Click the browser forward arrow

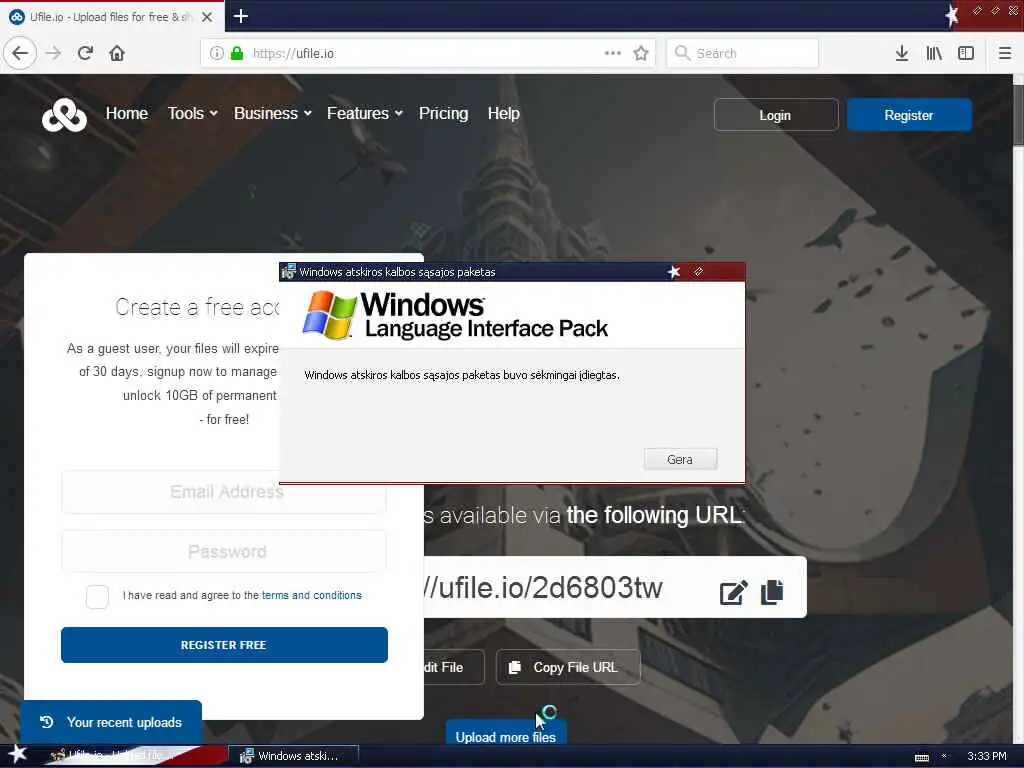click(54, 53)
